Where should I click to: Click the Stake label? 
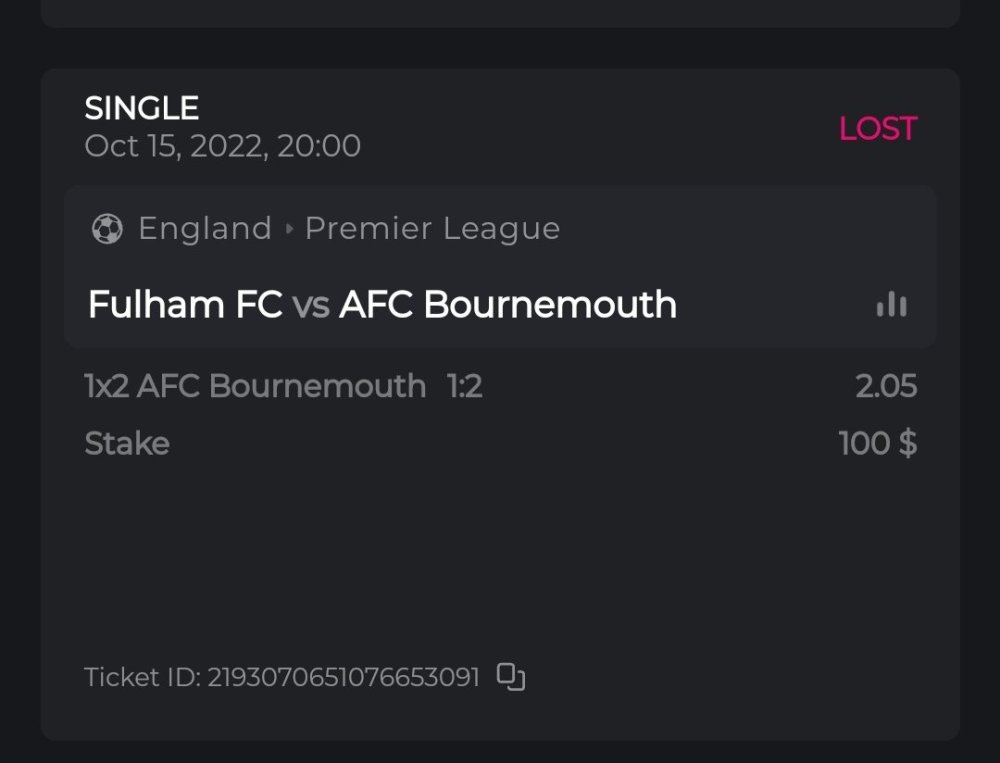coord(127,443)
